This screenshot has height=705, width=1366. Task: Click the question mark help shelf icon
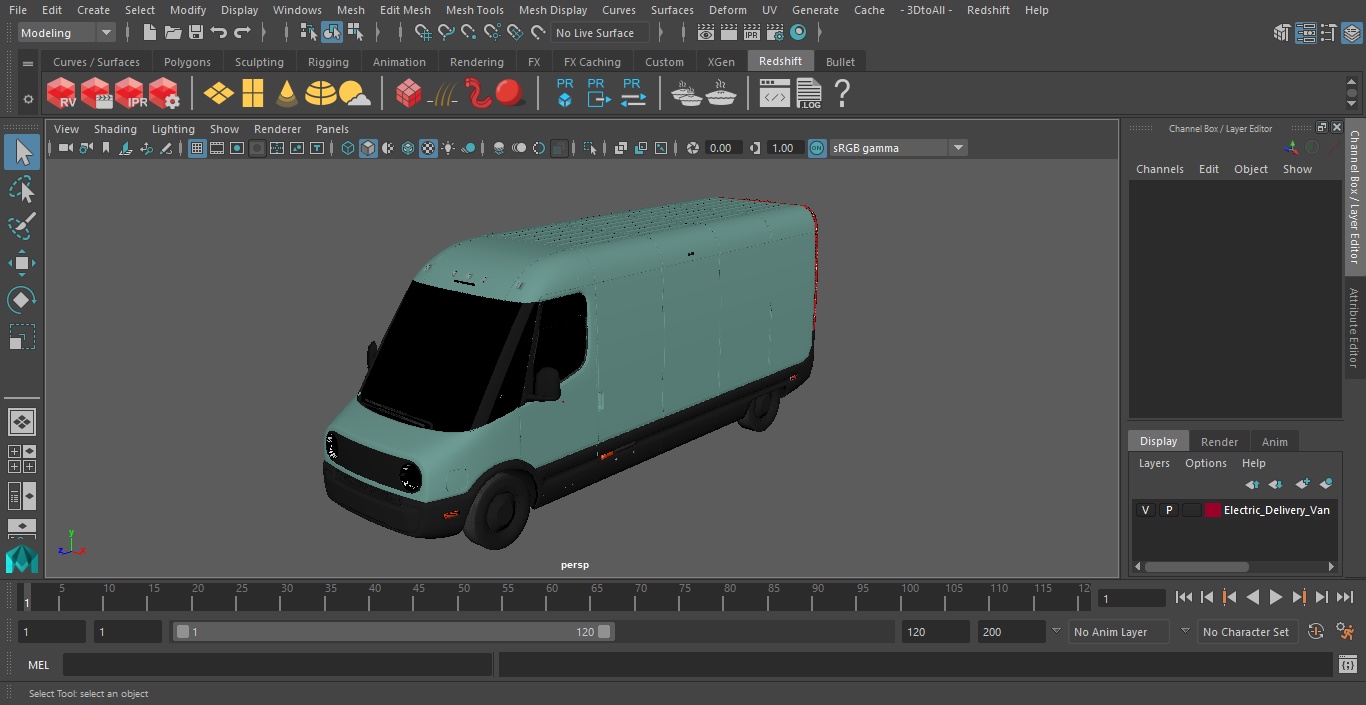click(842, 94)
